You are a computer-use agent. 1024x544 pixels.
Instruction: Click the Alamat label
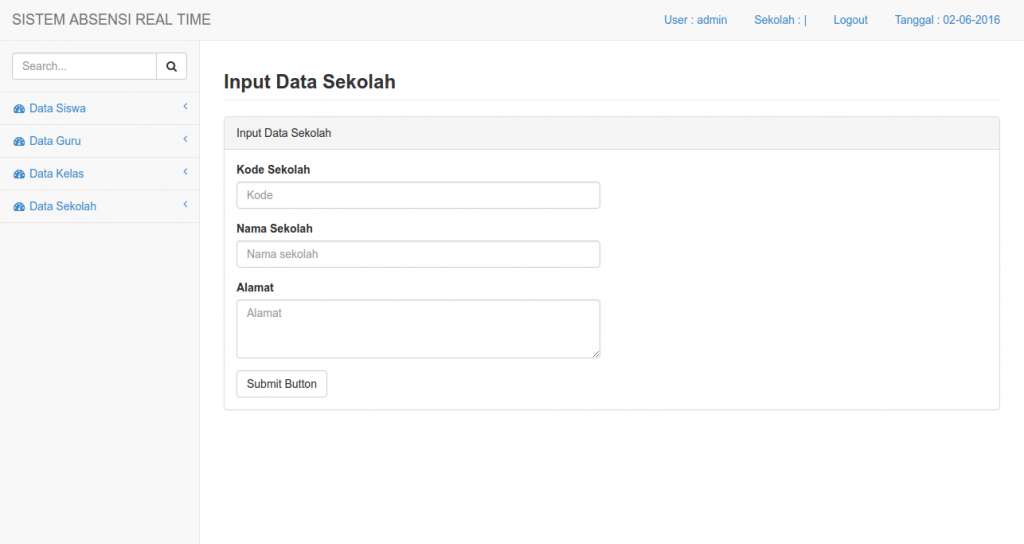click(255, 287)
